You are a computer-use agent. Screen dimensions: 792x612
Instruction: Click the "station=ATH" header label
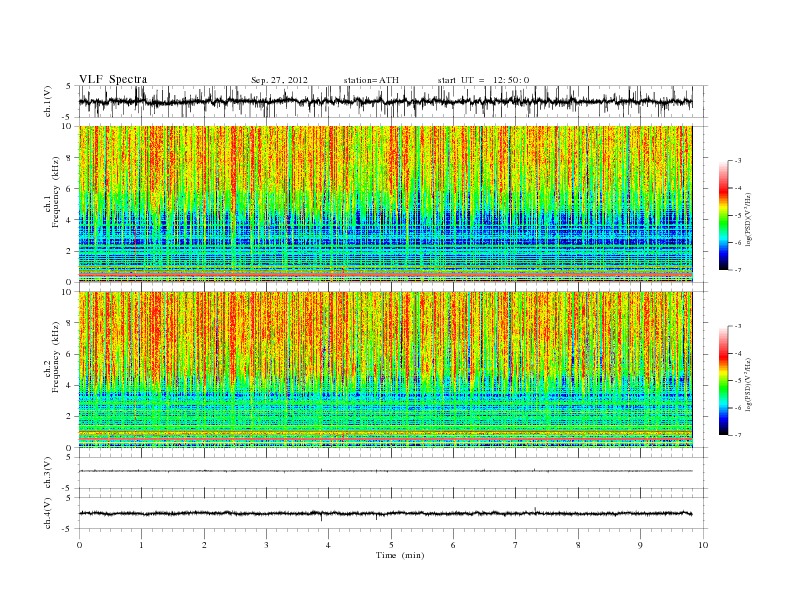click(371, 80)
